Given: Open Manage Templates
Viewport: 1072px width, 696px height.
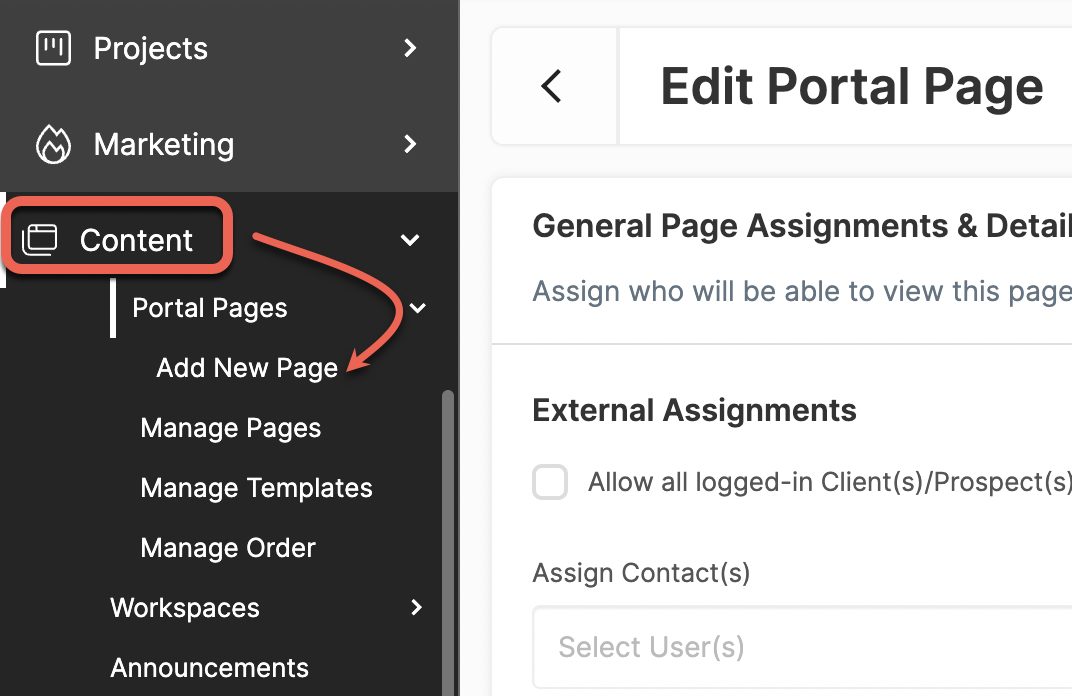Looking at the screenshot, I should coord(256,488).
